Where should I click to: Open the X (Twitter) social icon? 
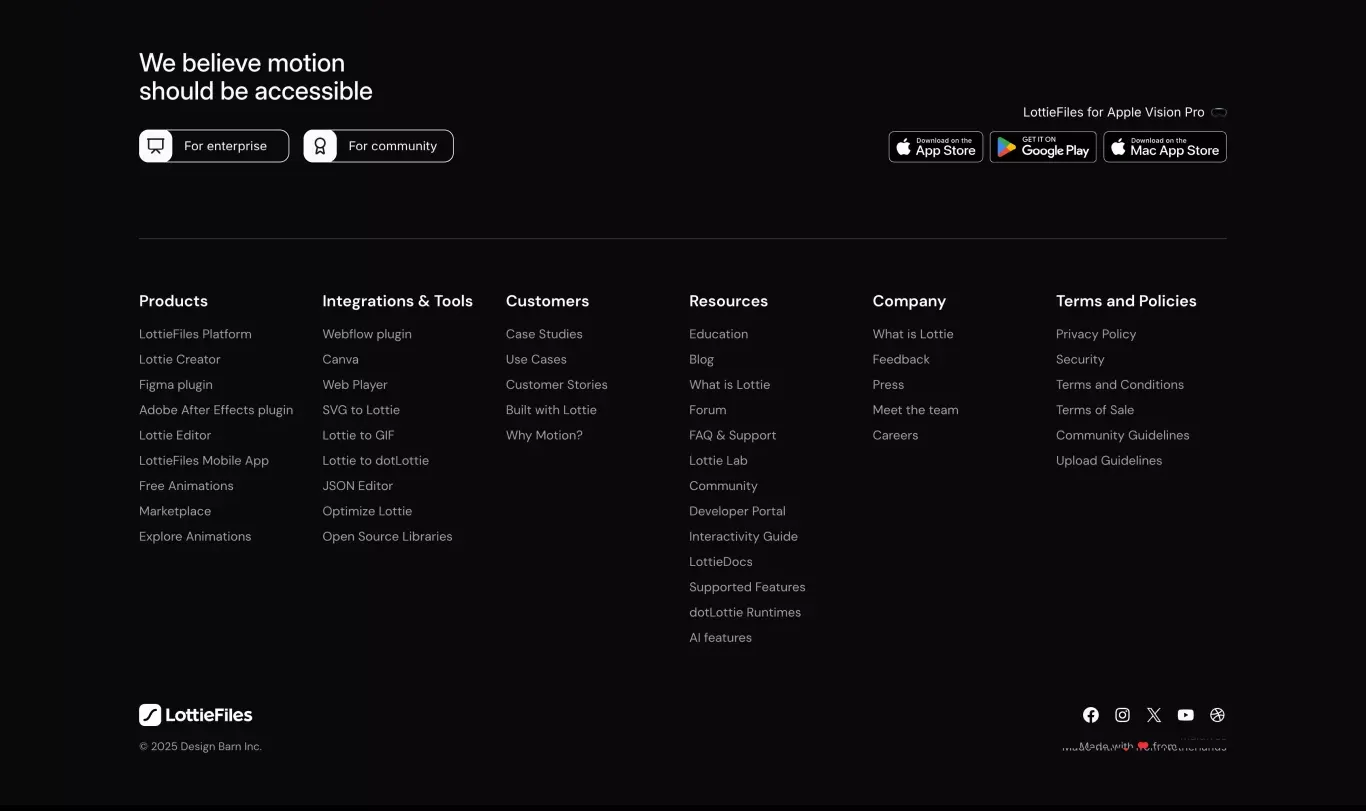(1154, 715)
